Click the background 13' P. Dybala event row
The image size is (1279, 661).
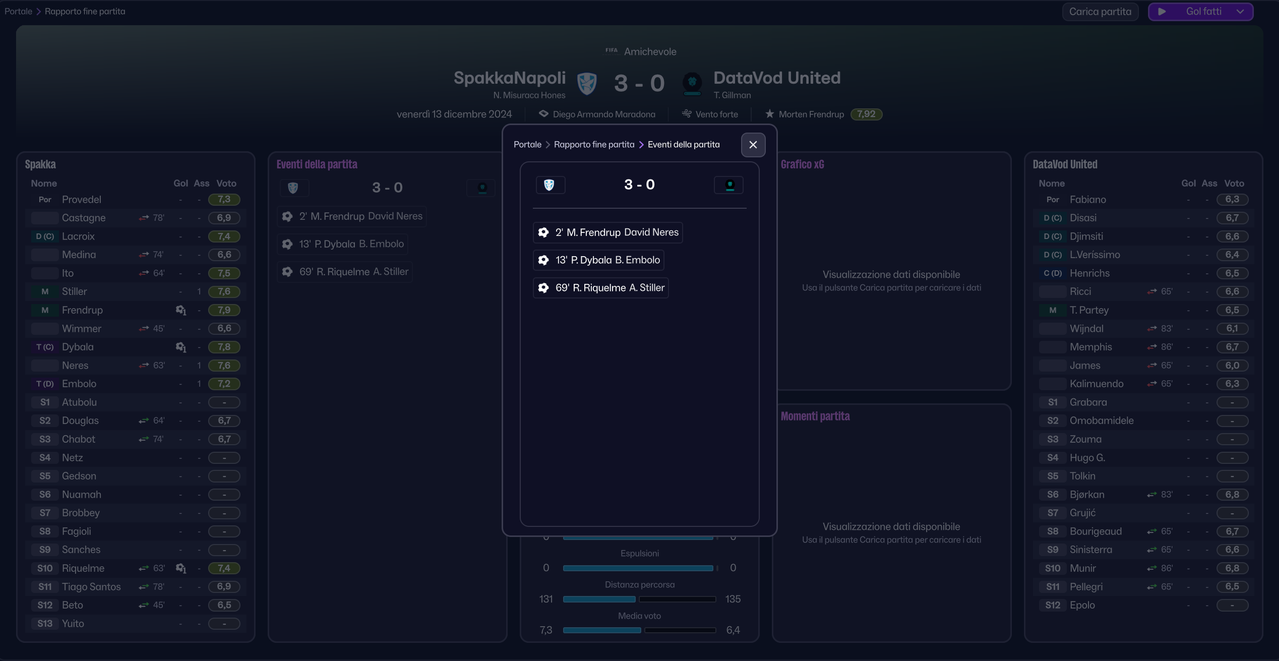(x=343, y=244)
